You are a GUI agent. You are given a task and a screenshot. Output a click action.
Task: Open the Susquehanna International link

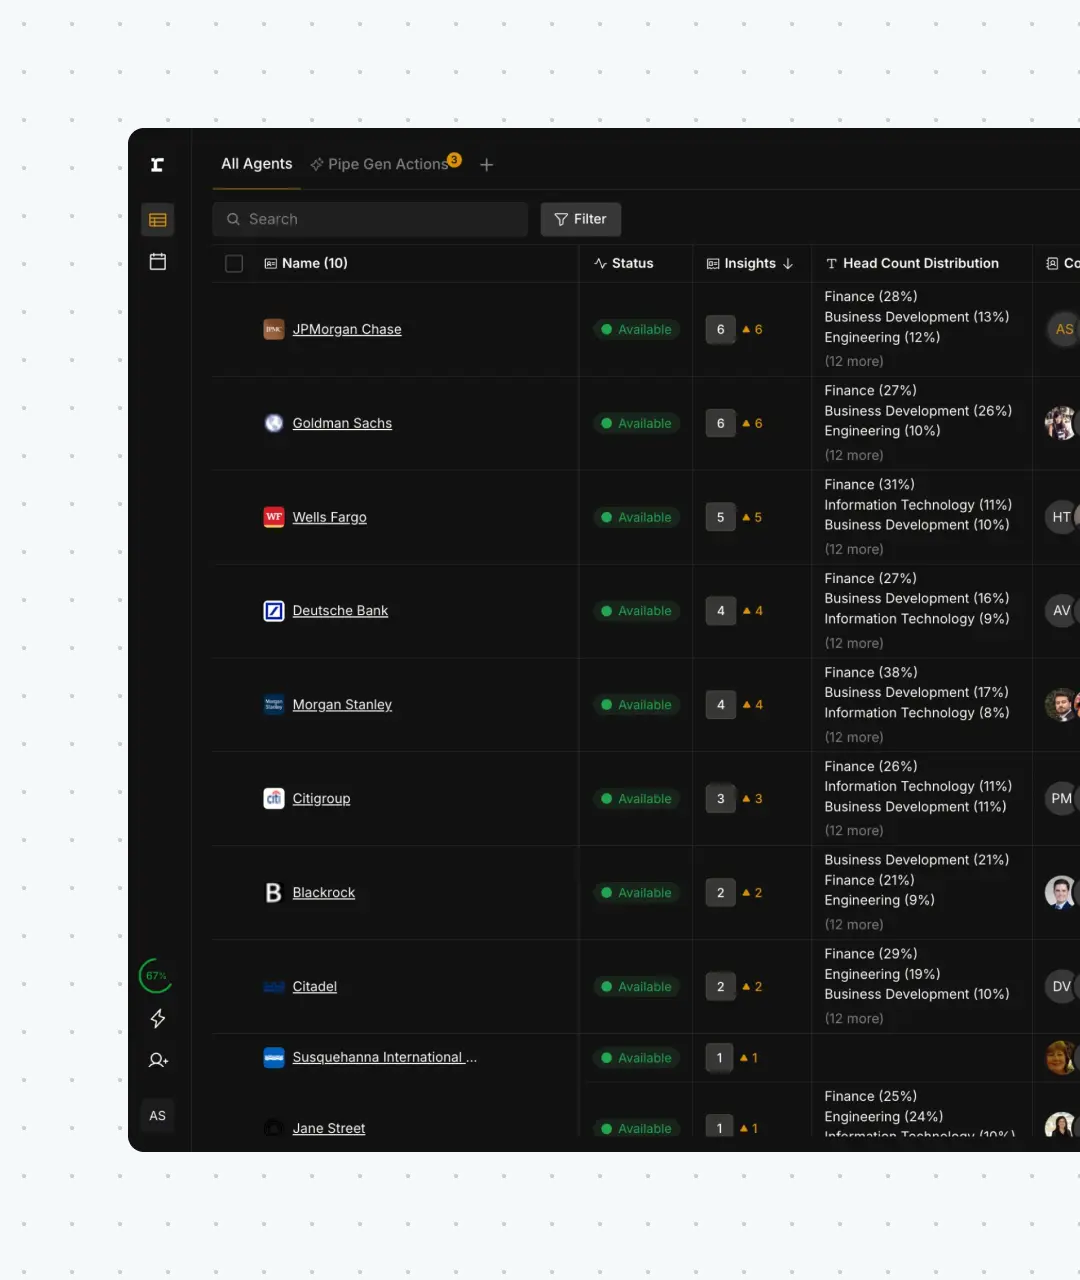[x=384, y=1058]
